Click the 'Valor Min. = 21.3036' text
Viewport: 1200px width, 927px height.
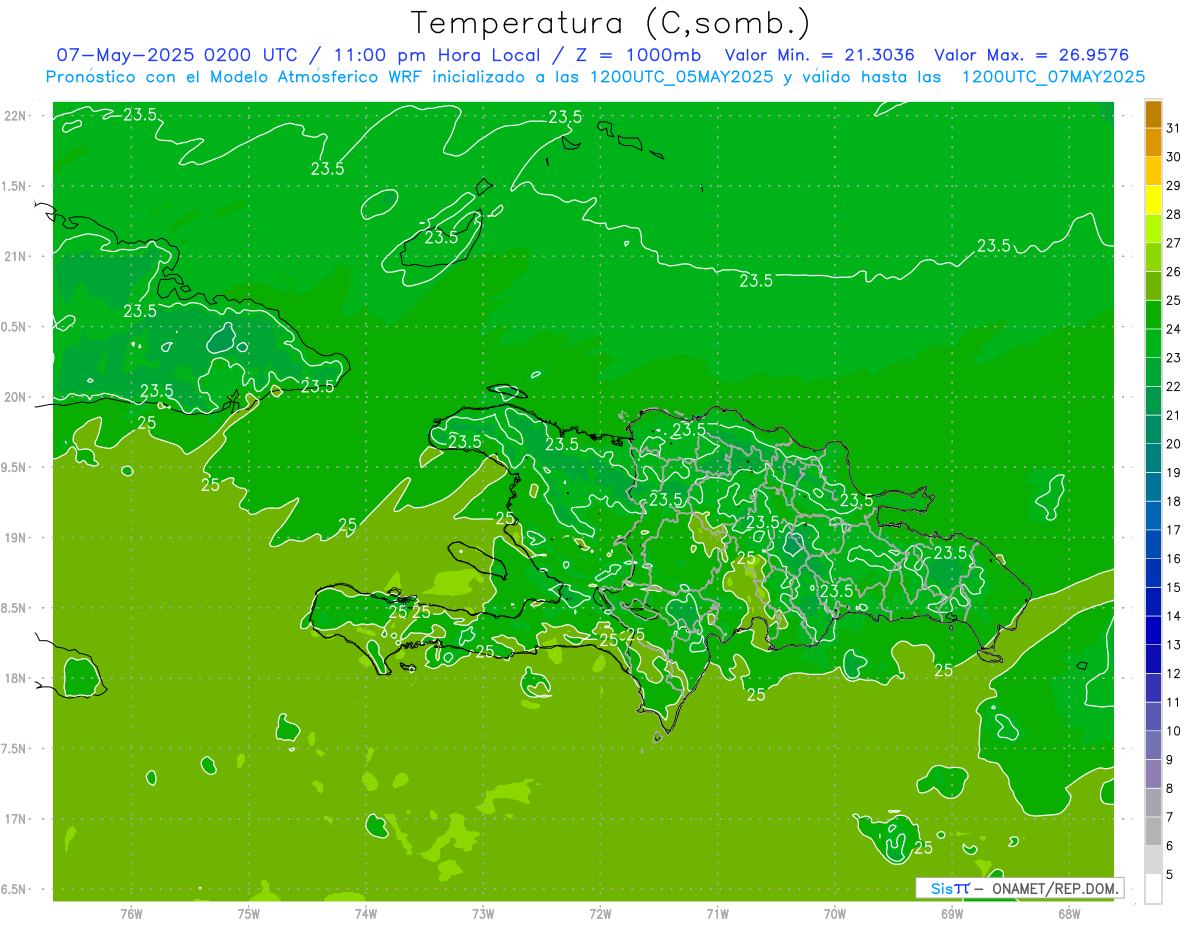[819, 55]
